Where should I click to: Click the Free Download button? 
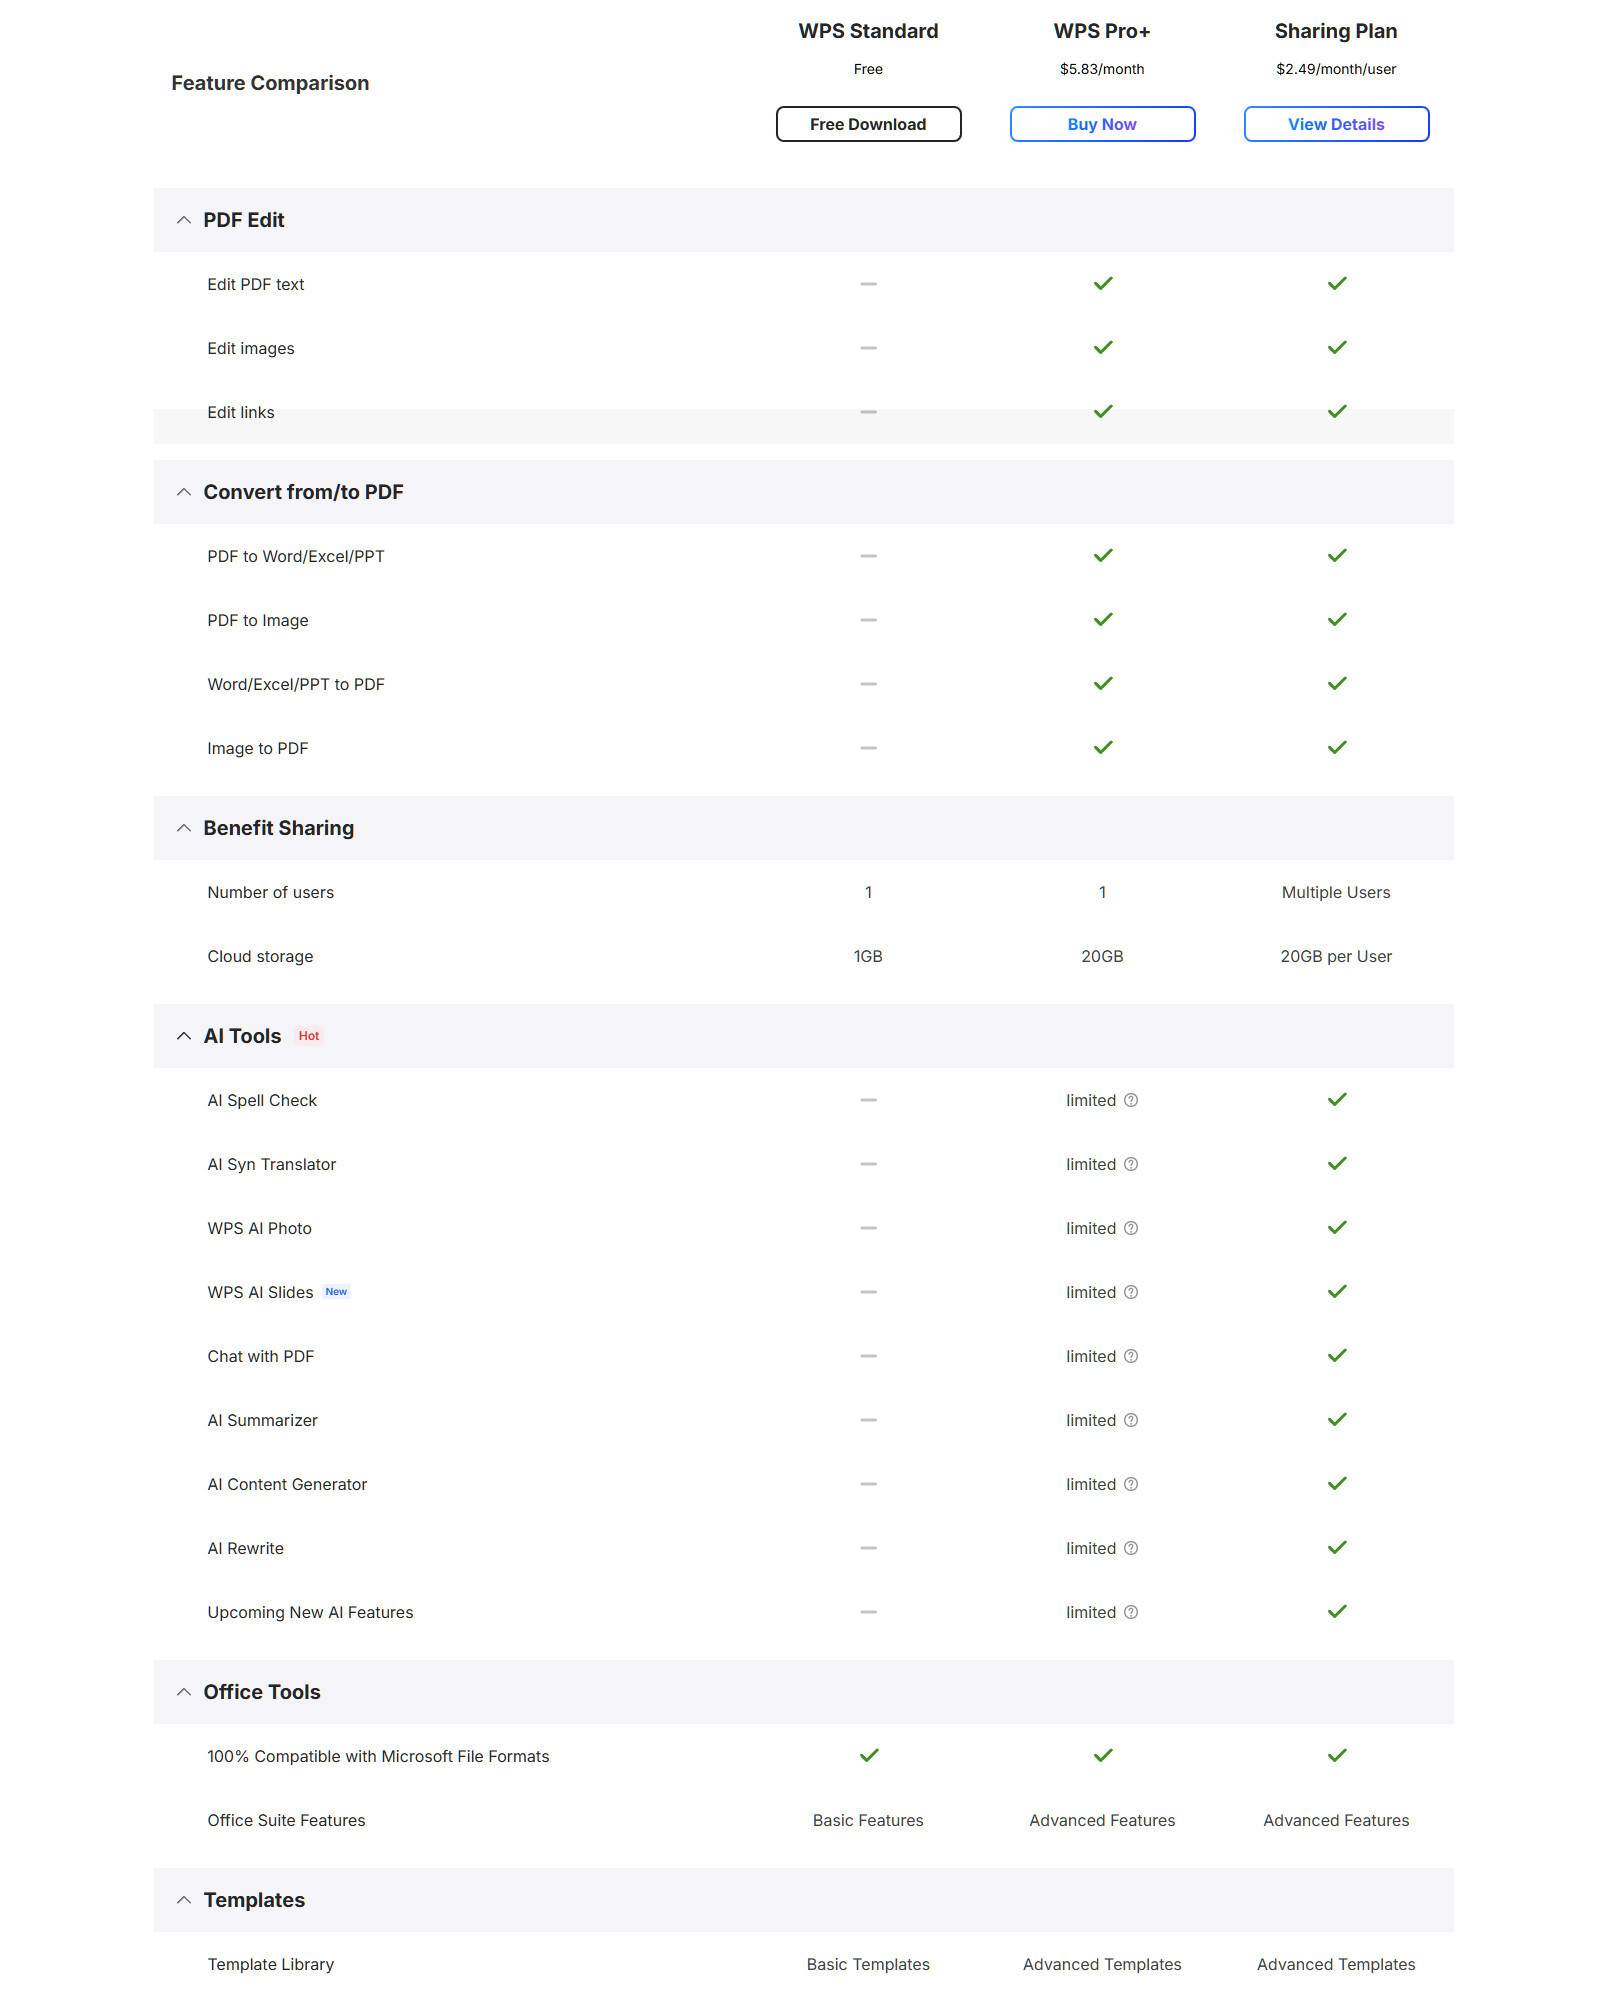tap(868, 124)
